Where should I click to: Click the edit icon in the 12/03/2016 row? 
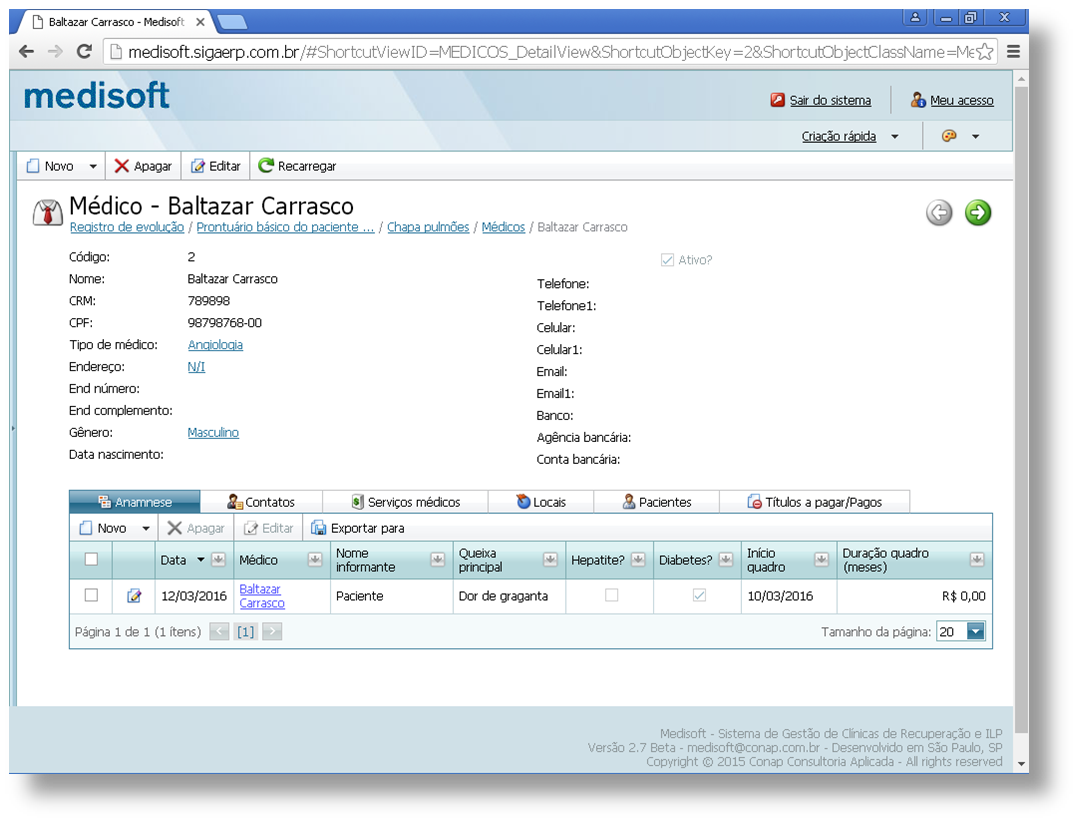(134, 596)
